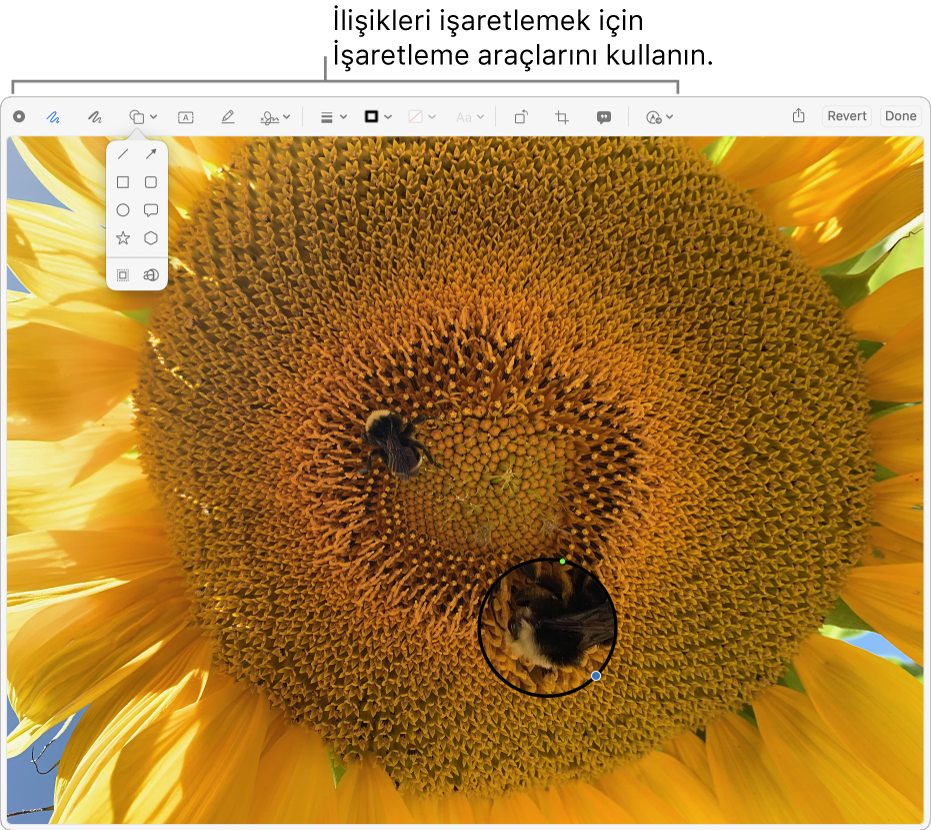
Task: Click the blue loupe resize handle
Action: [x=596, y=676]
